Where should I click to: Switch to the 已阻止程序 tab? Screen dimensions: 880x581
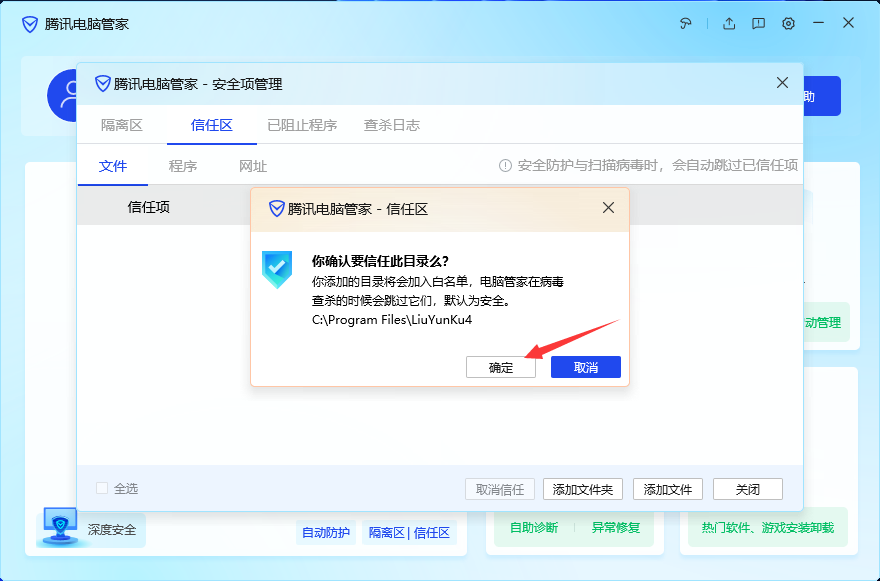pos(302,125)
